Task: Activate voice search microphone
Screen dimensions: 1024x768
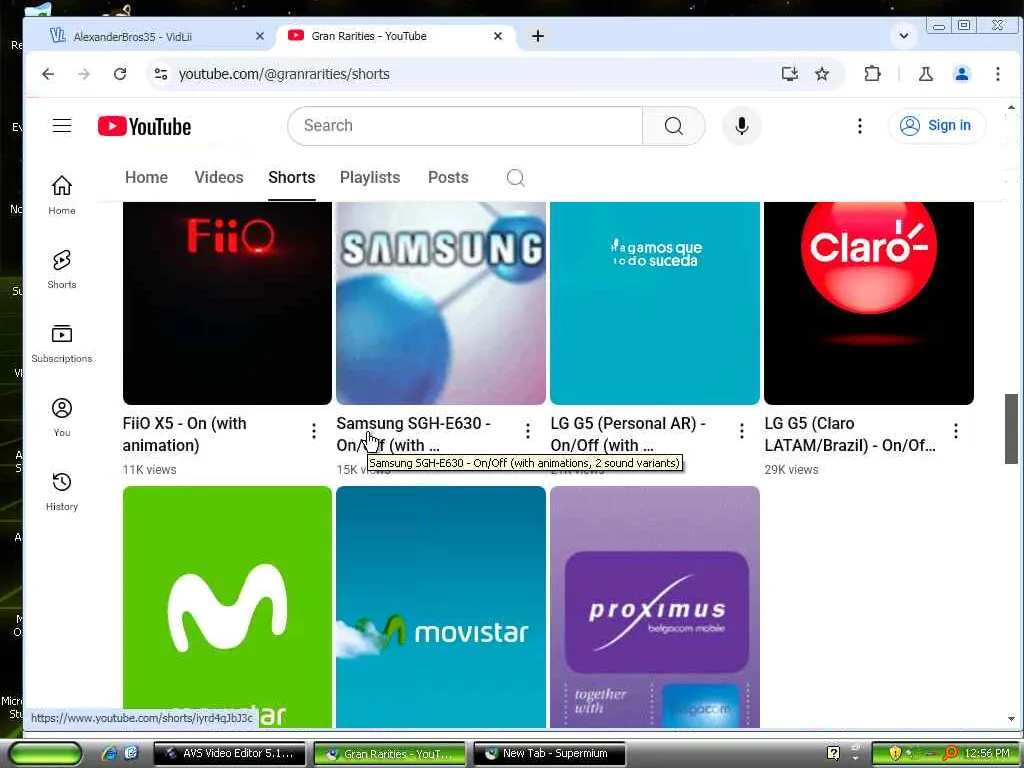Action: click(741, 125)
